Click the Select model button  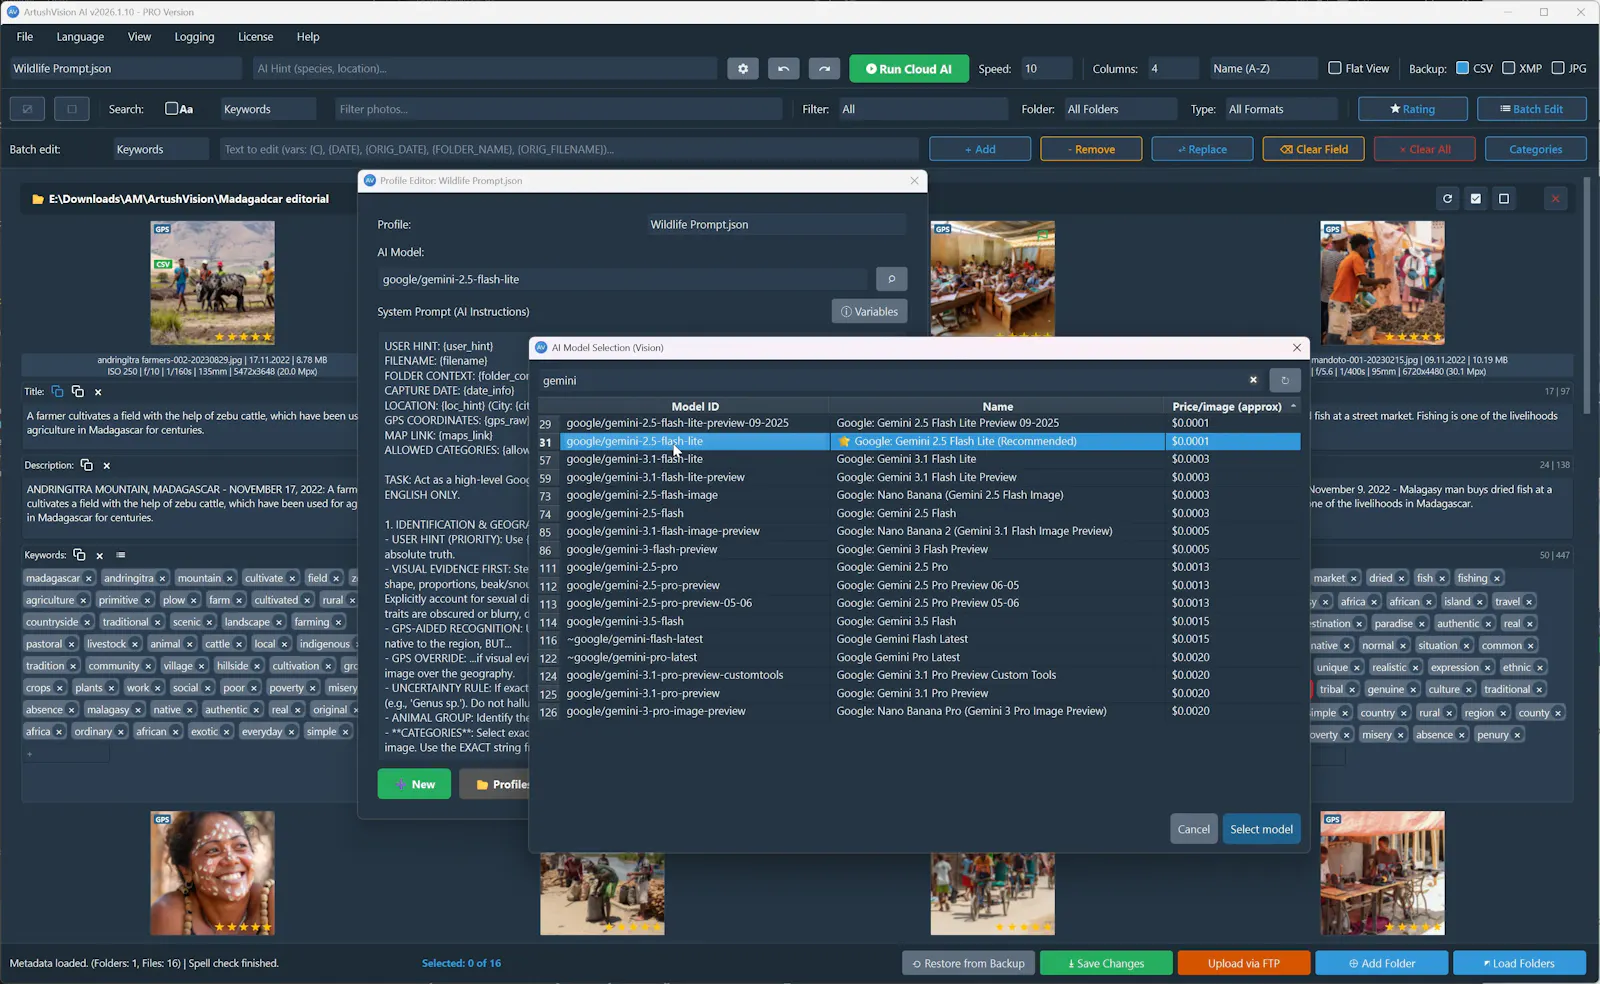tap(1261, 829)
